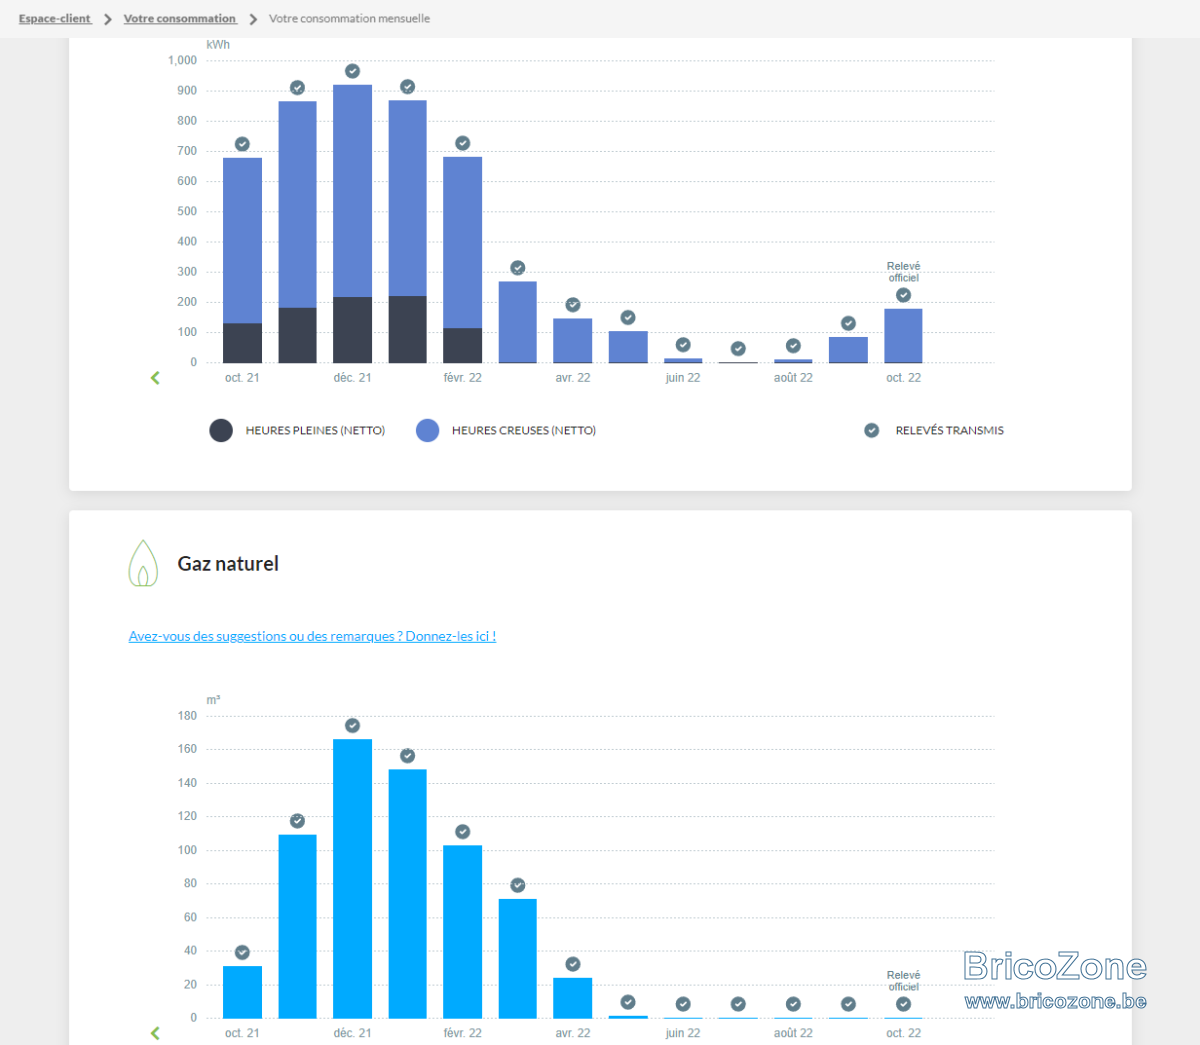Click checkmark above April 22 gas bar
The height and width of the screenshot is (1045, 1200).
point(573,964)
